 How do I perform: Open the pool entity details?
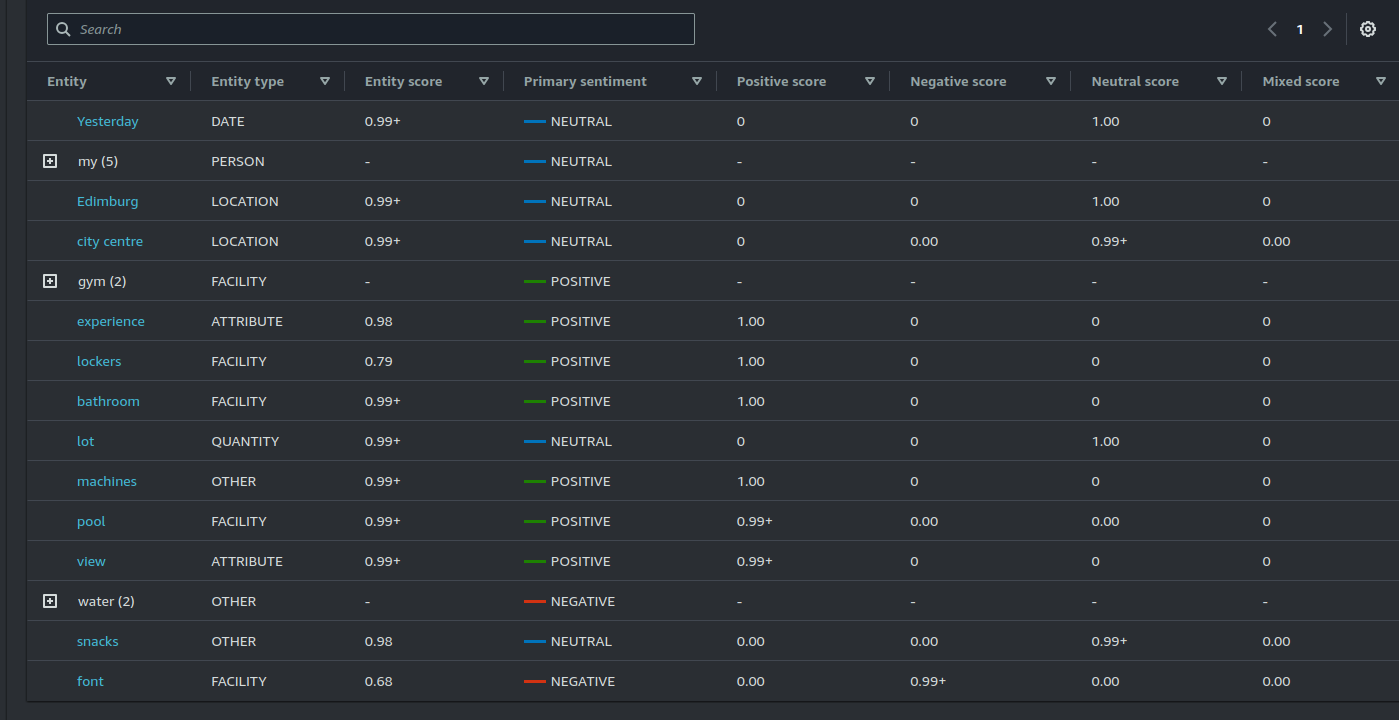pyautogui.click(x=91, y=521)
